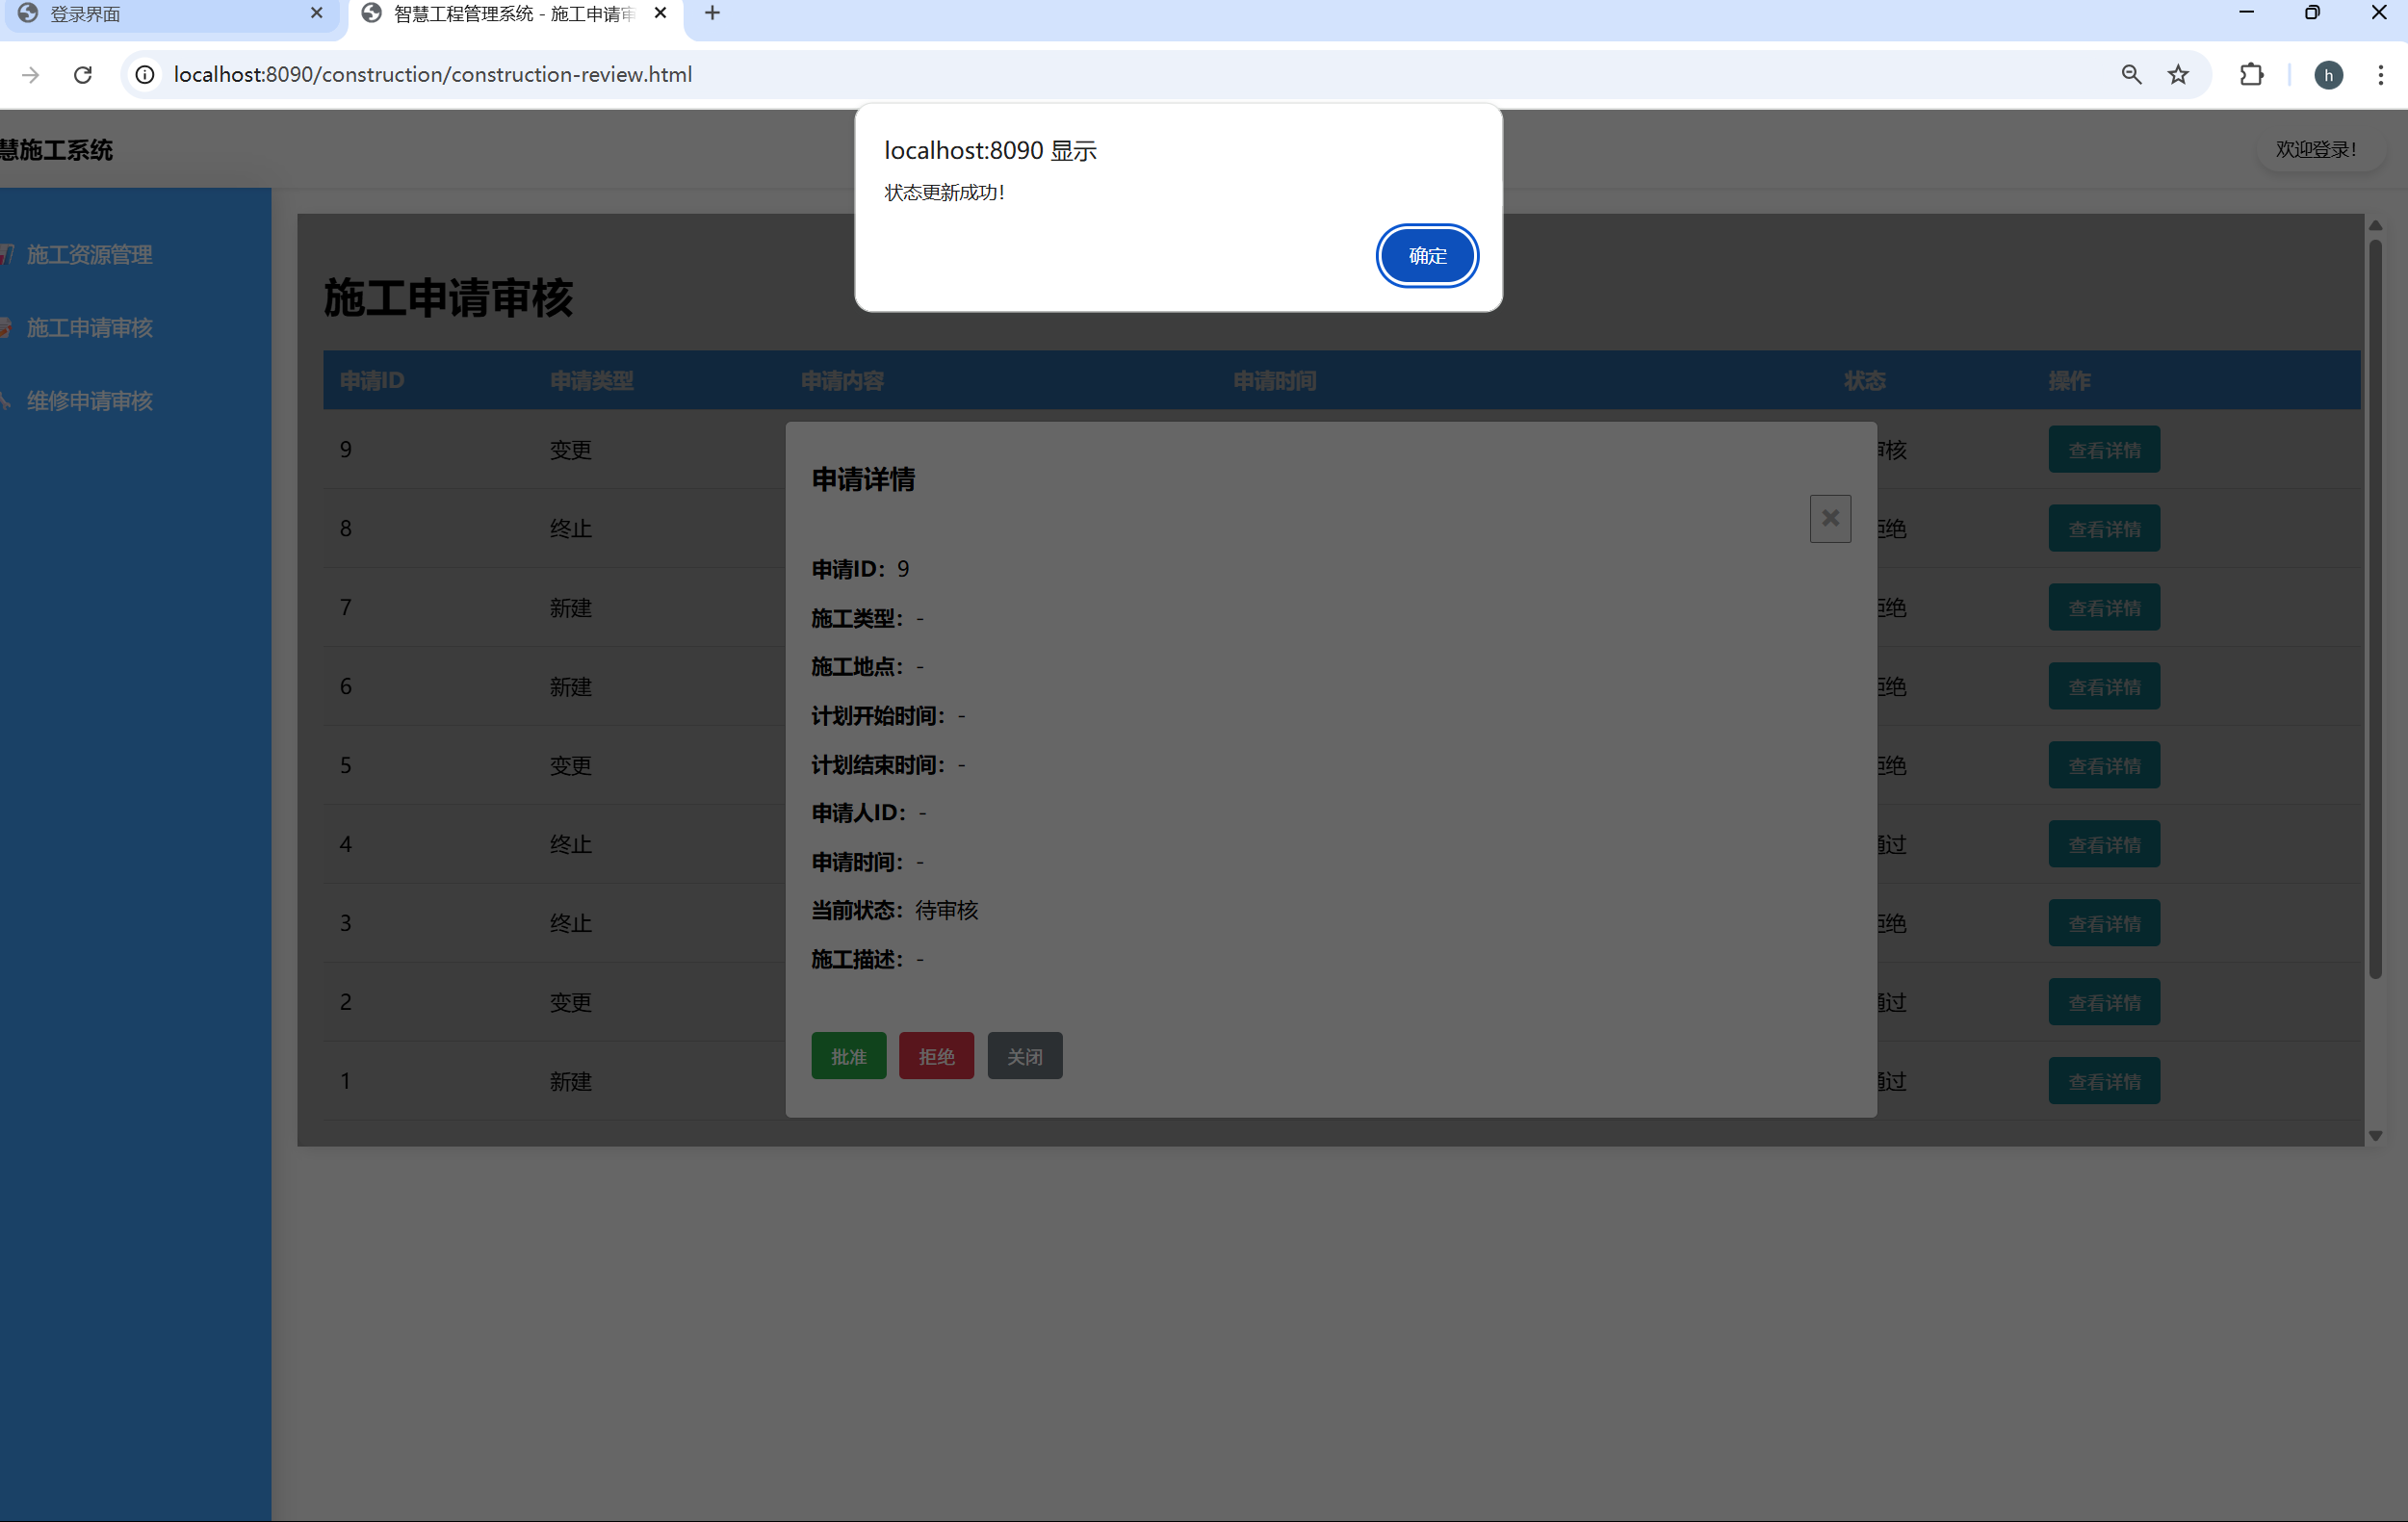Image resolution: width=2408 pixels, height=1522 pixels.
Task: Open the extensions puzzle icon
Action: click(2250, 75)
